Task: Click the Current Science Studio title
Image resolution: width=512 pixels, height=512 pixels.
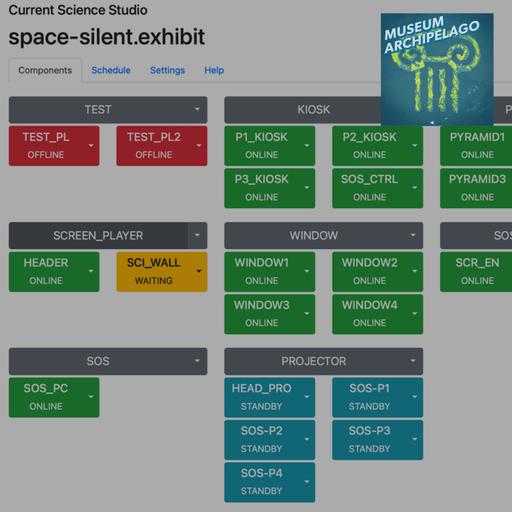Action: (x=78, y=10)
